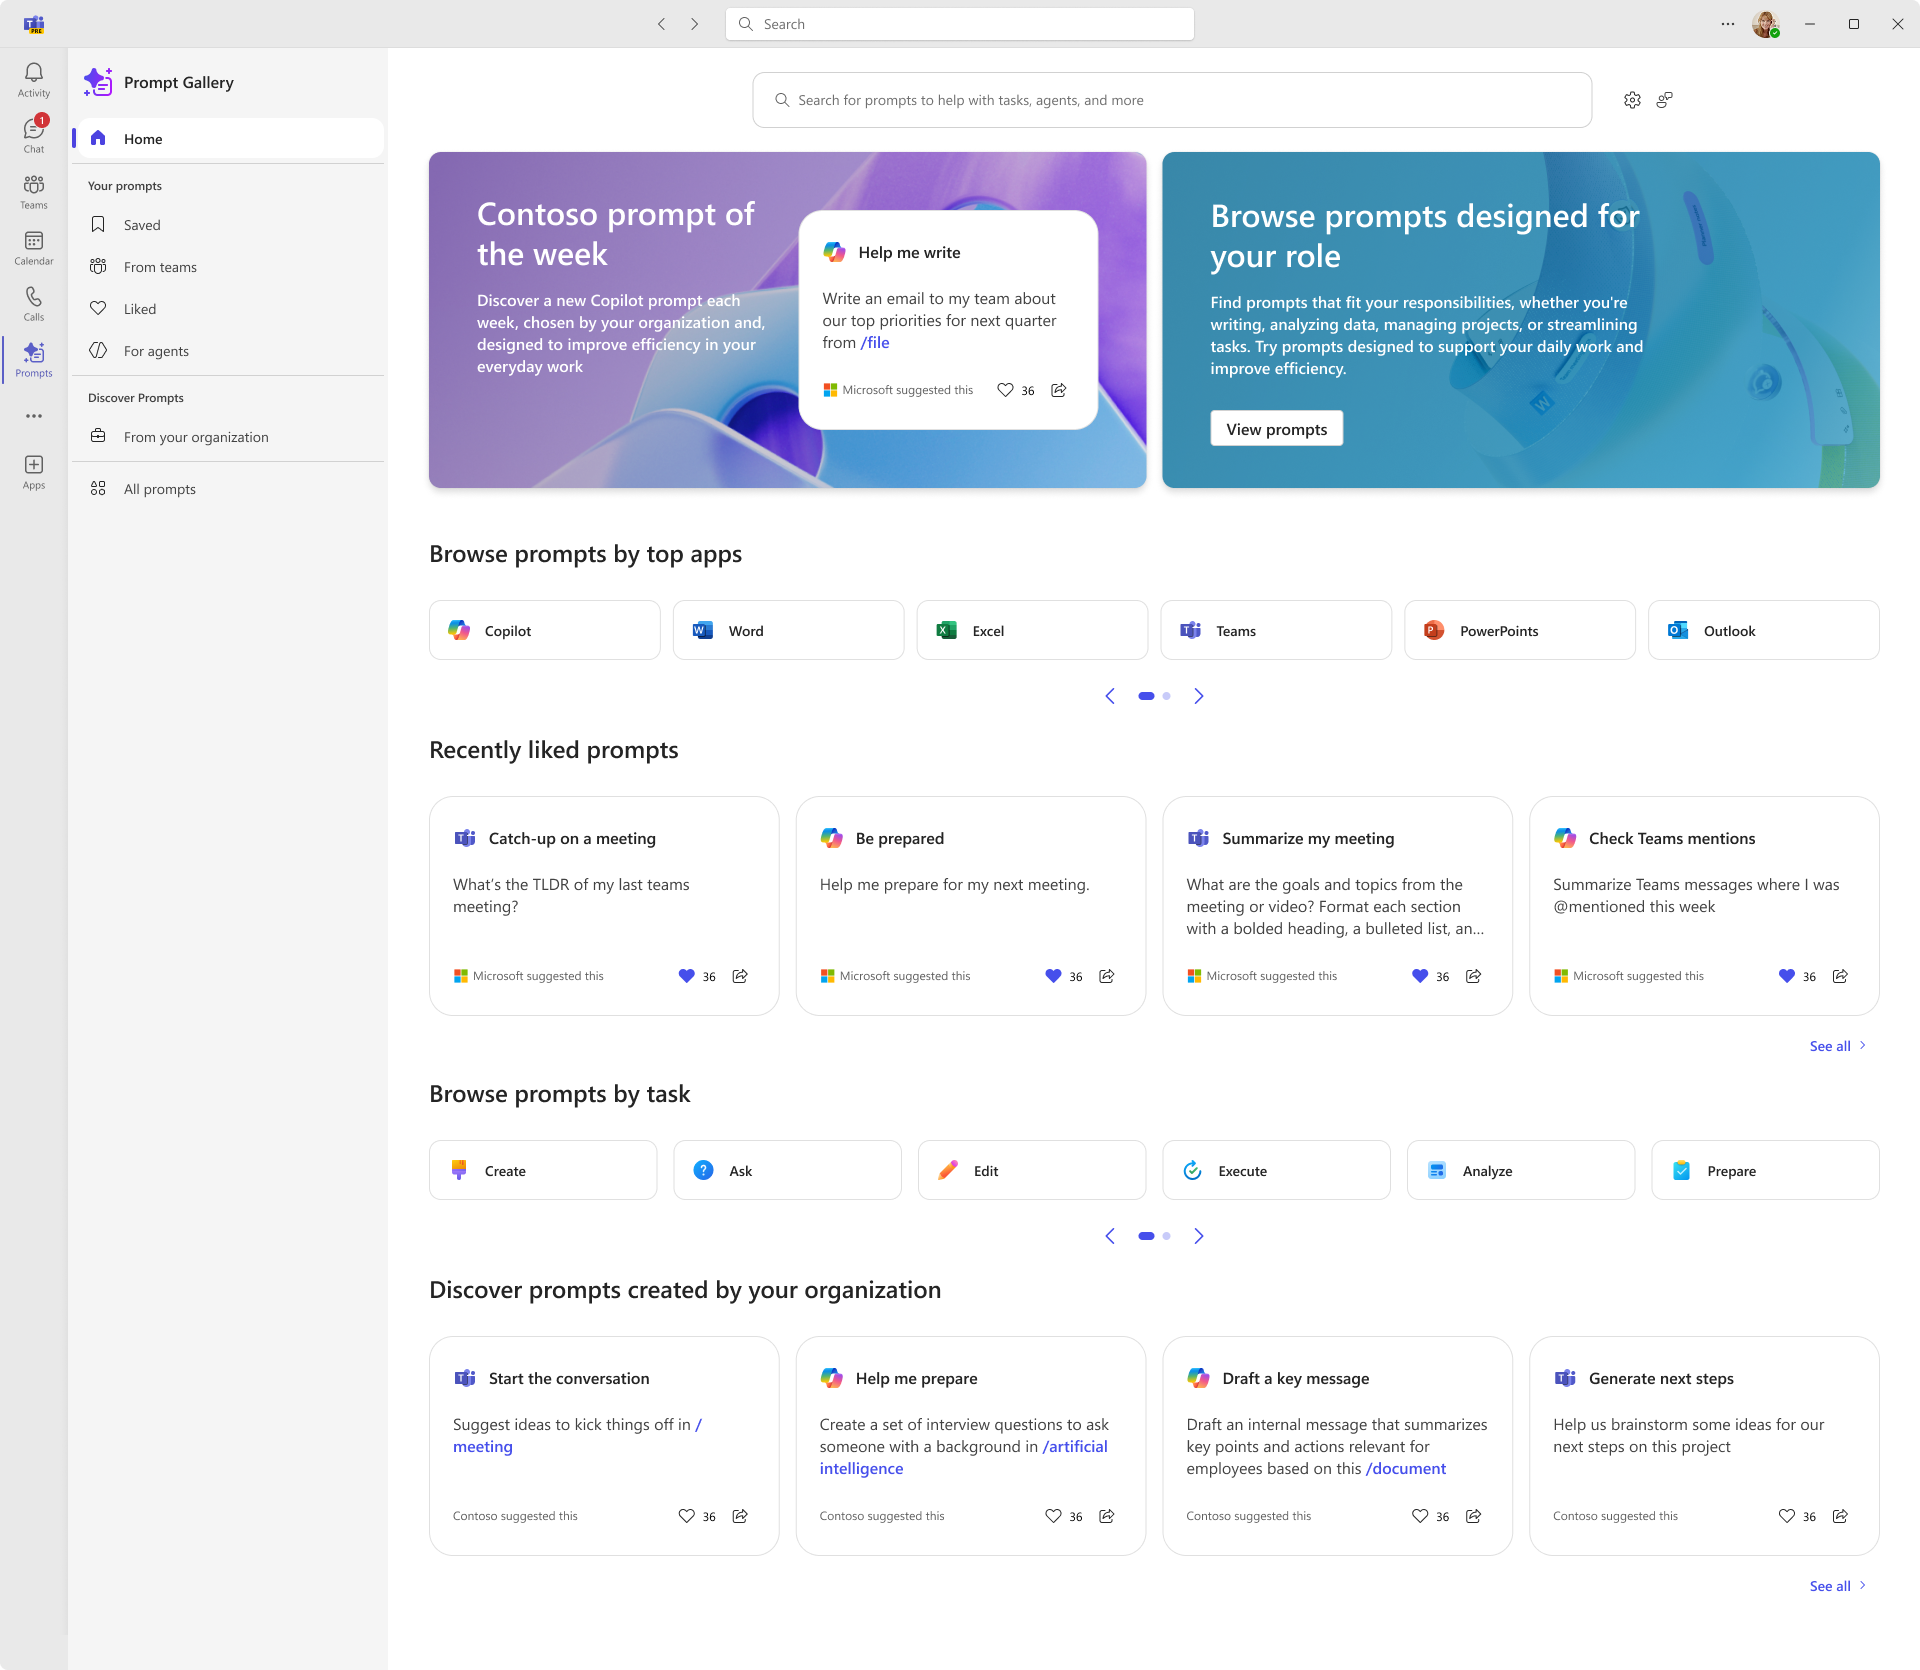This screenshot has width=1920, height=1670.
Task: Show next task categories page
Action: click(x=1199, y=1236)
